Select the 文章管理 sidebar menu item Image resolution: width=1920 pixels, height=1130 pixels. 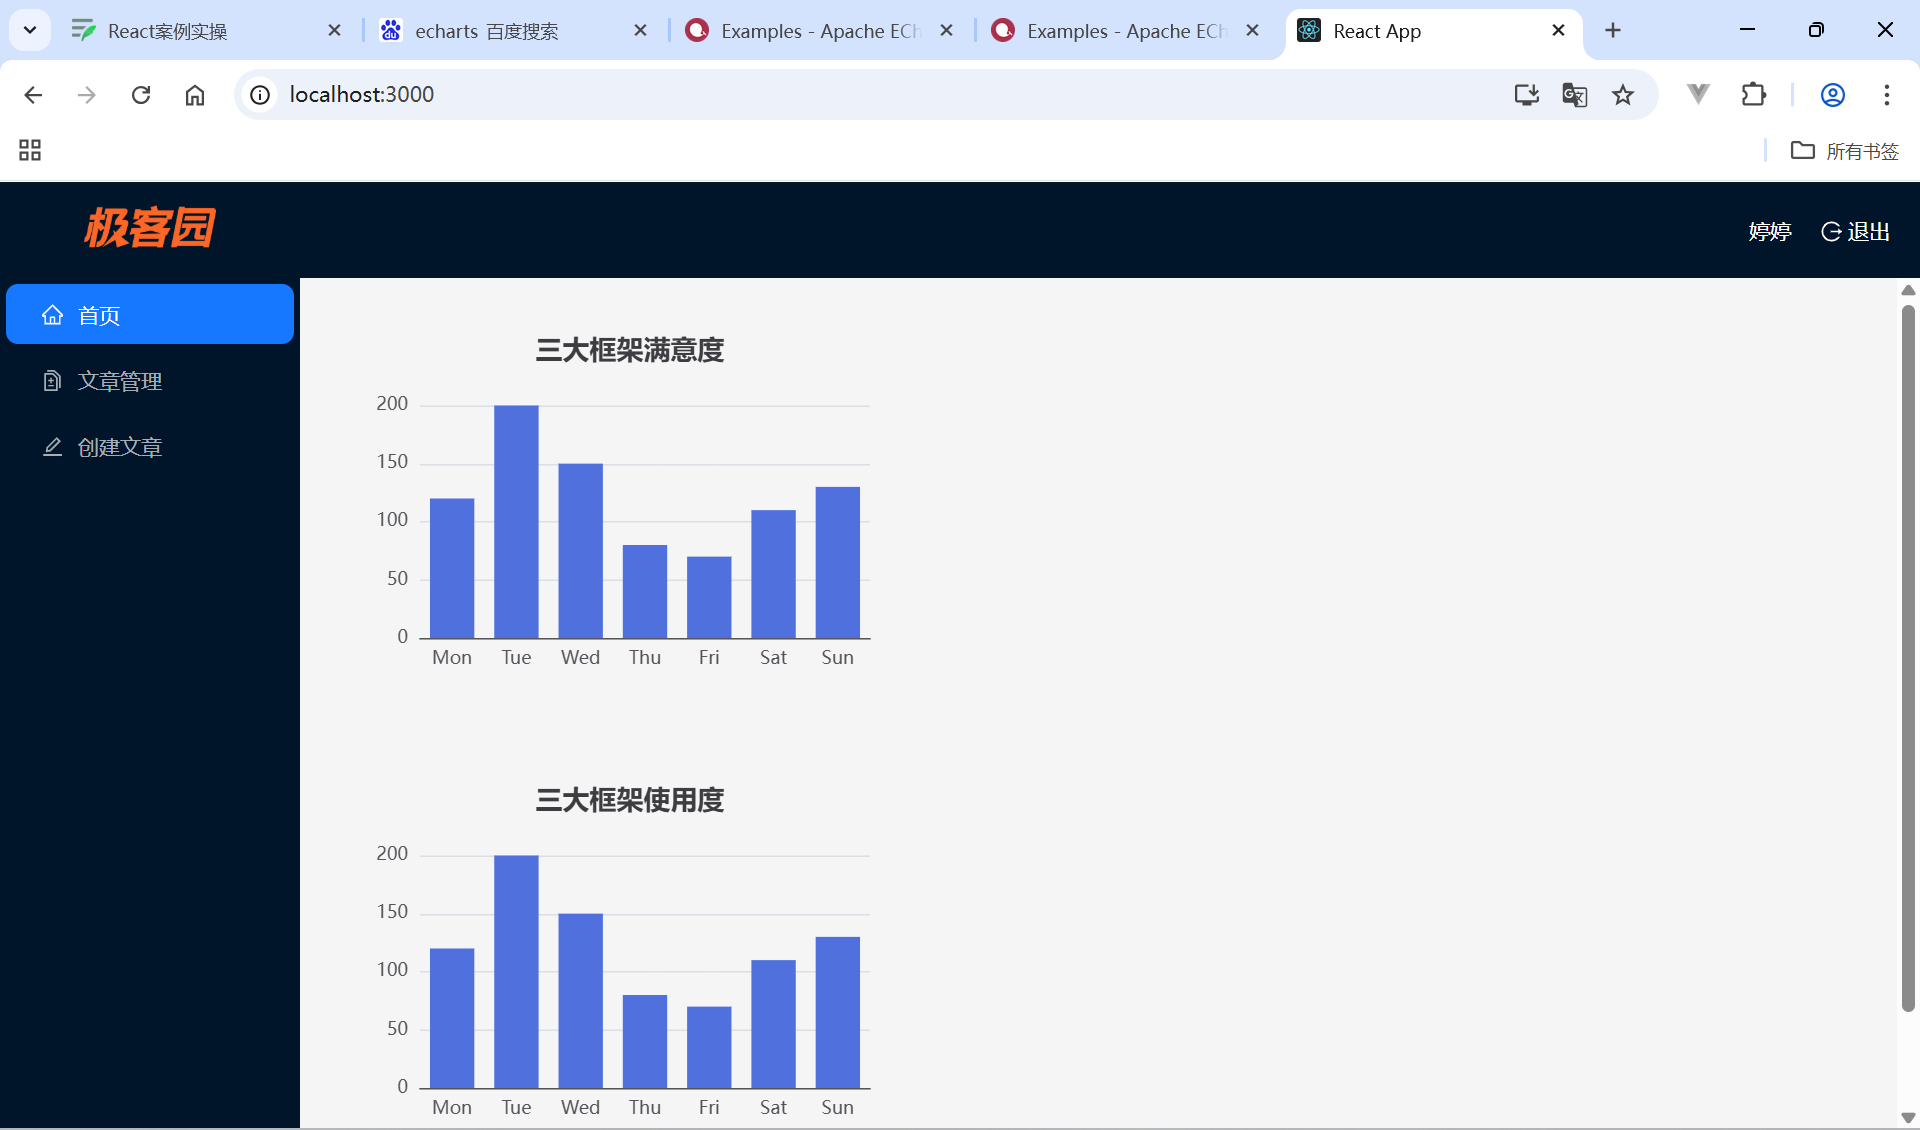click(120, 381)
